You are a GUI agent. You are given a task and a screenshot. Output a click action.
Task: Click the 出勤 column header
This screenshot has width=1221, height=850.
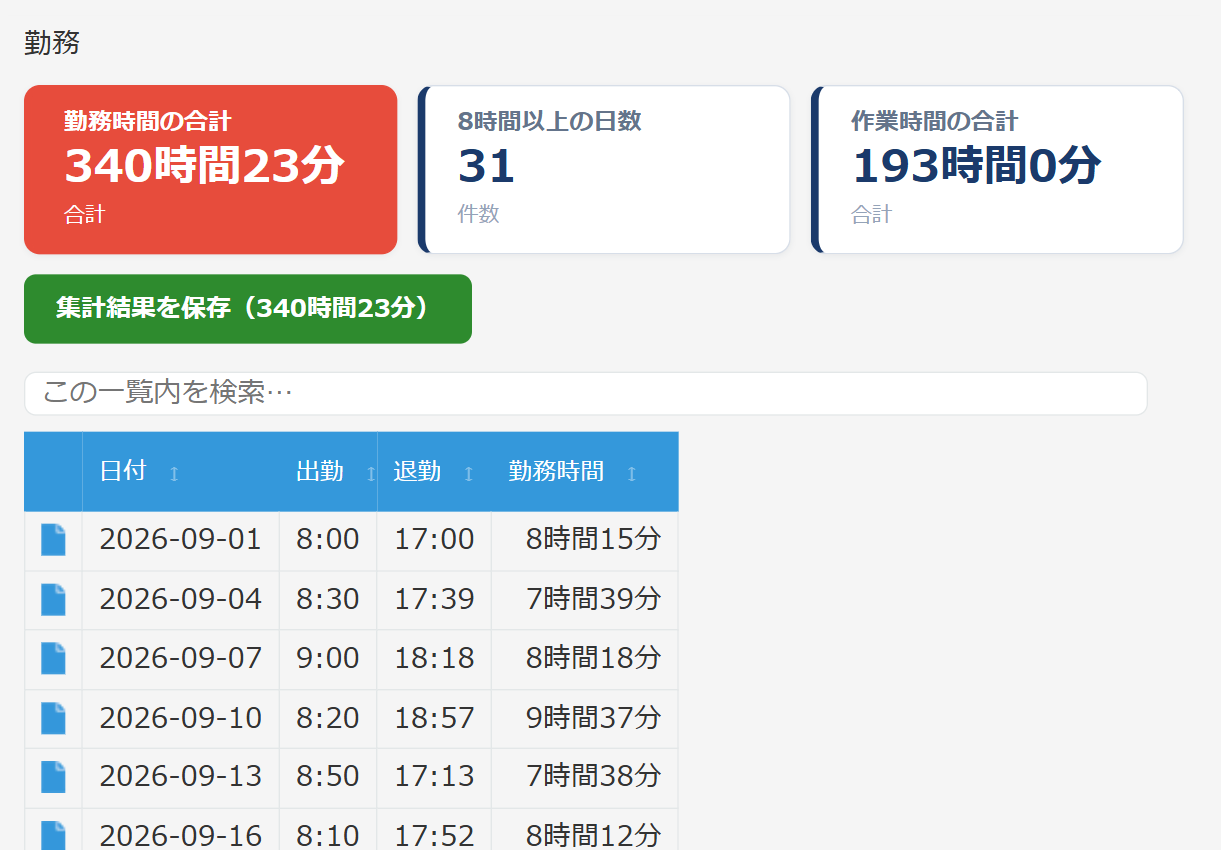[328, 472]
